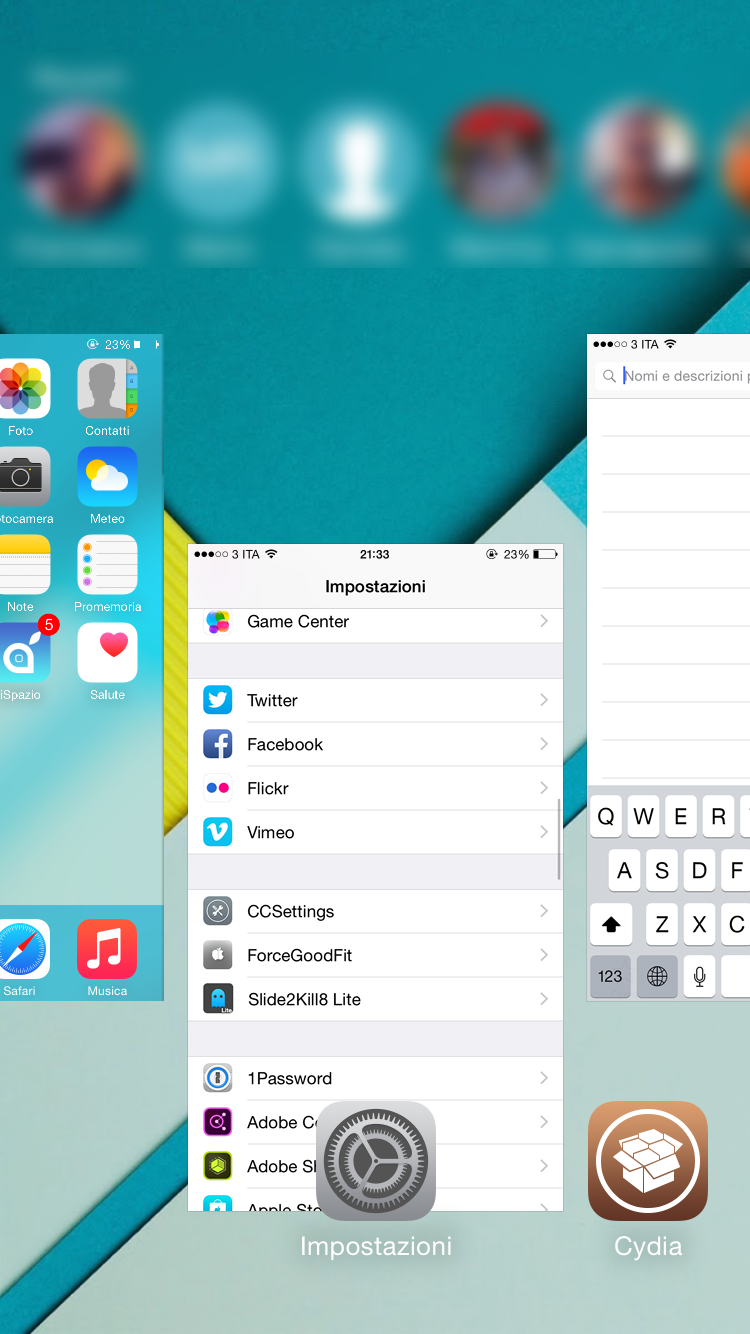Tap the shift arrow key on keyboard
The height and width of the screenshot is (1334, 750).
coord(610,925)
